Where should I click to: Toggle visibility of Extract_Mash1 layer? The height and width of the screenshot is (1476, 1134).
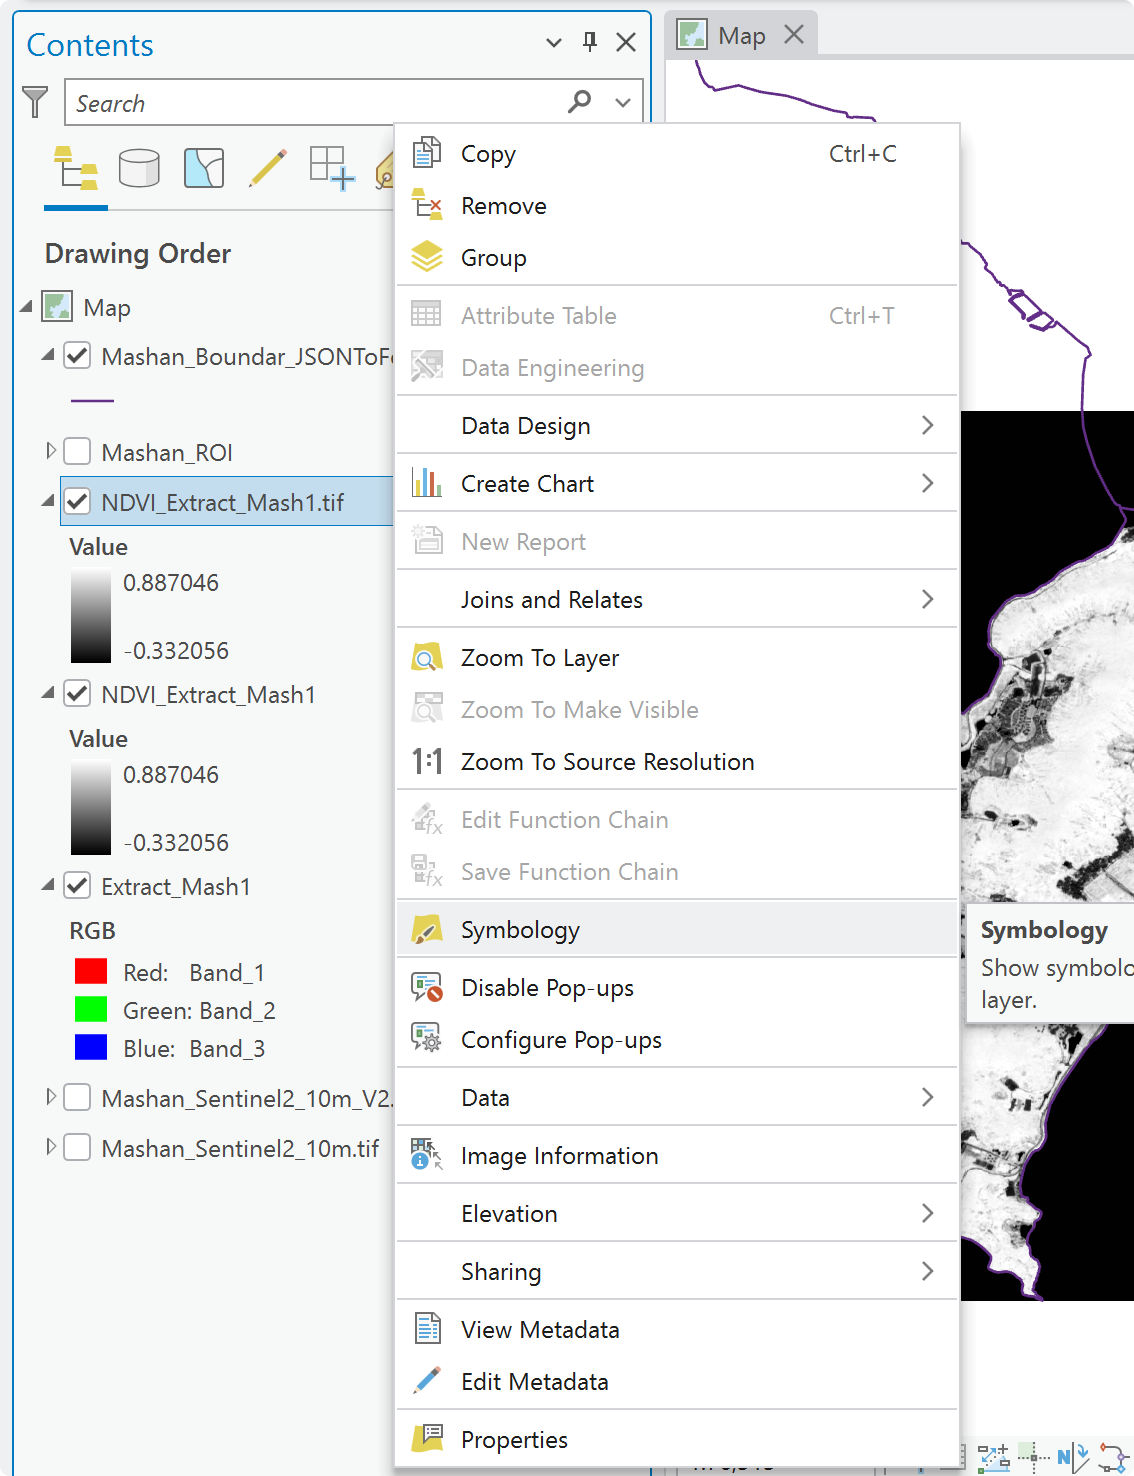(x=77, y=886)
